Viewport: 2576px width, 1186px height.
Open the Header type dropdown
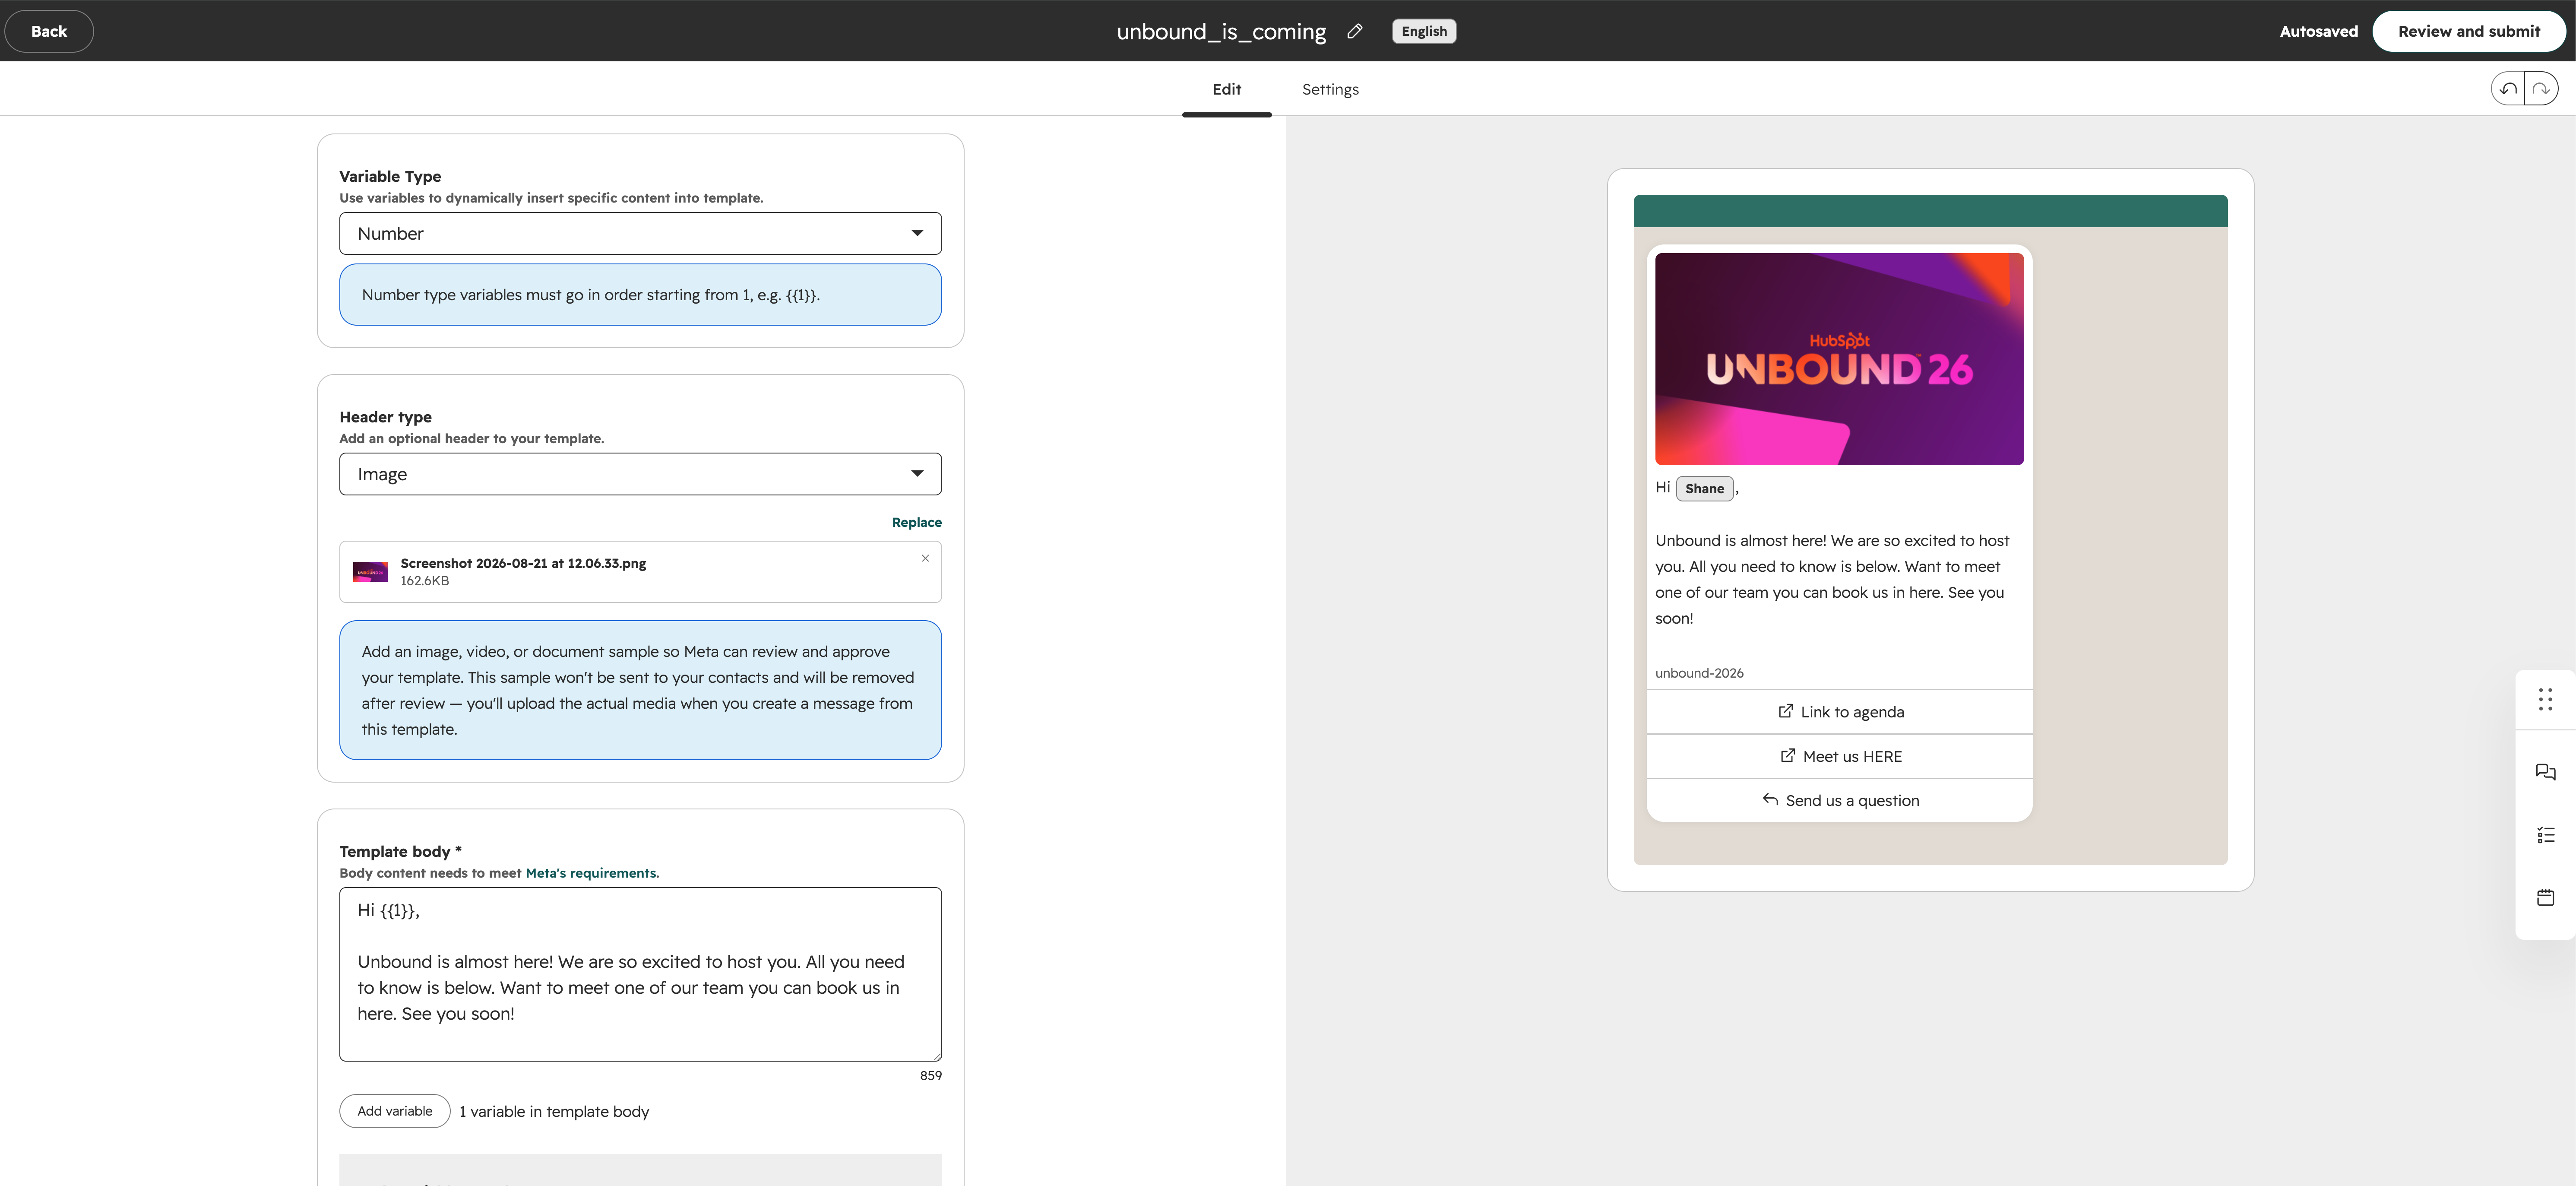tap(640, 474)
